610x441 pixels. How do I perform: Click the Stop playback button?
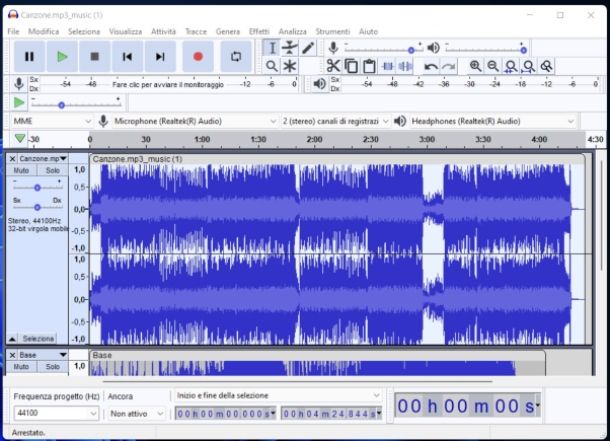95,57
